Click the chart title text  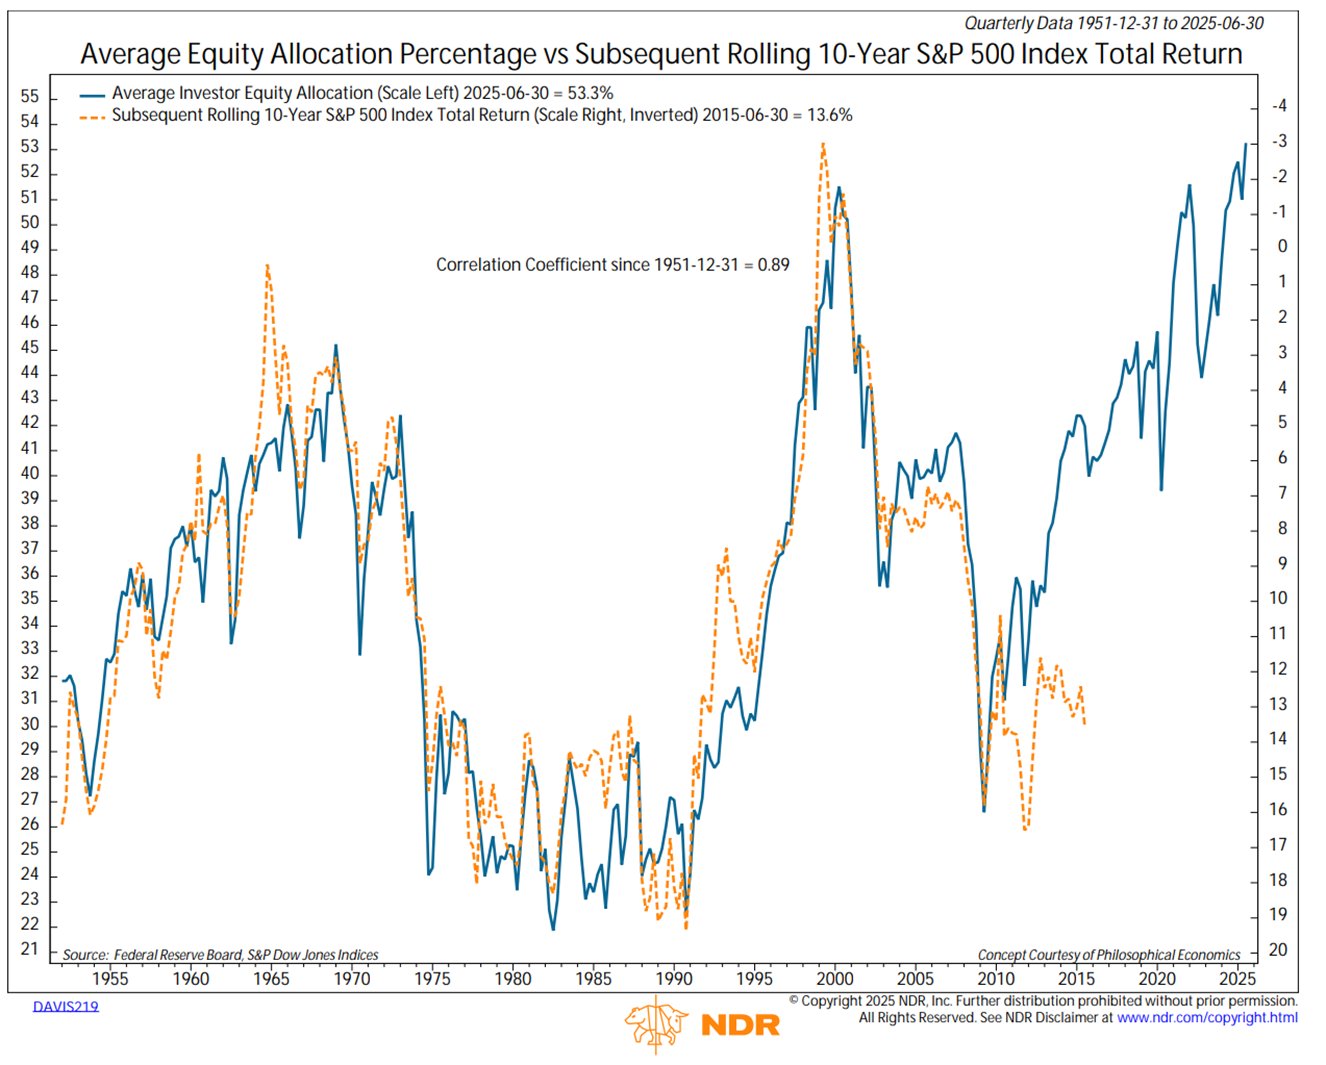[x=661, y=54]
